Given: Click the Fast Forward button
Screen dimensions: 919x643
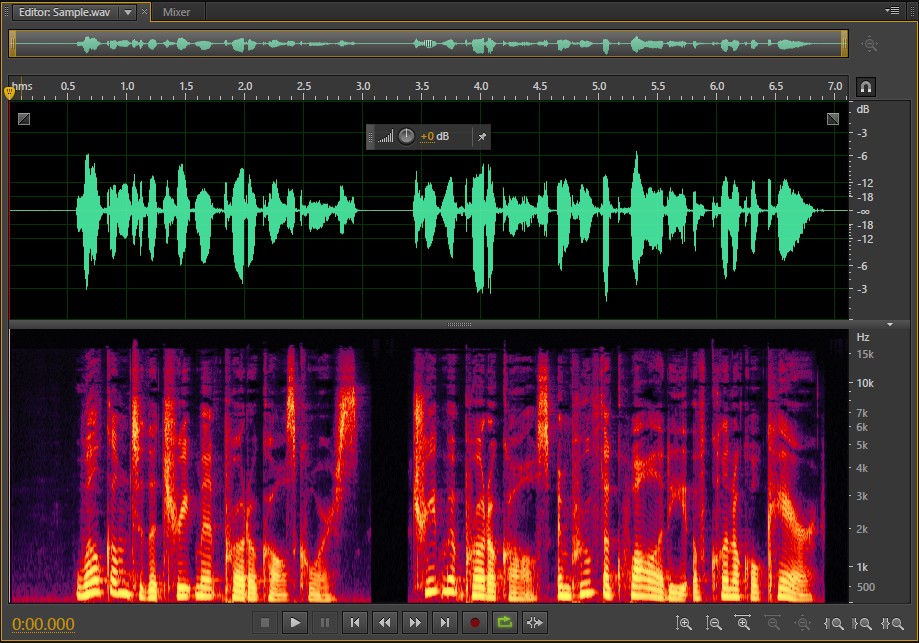Looking at the screenshot, I should (415, 623).
